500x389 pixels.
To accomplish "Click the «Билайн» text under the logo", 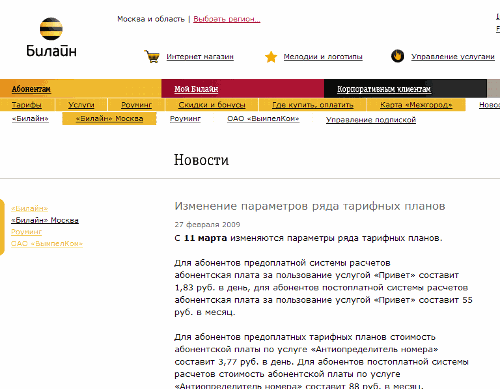I will coord(51,51).
